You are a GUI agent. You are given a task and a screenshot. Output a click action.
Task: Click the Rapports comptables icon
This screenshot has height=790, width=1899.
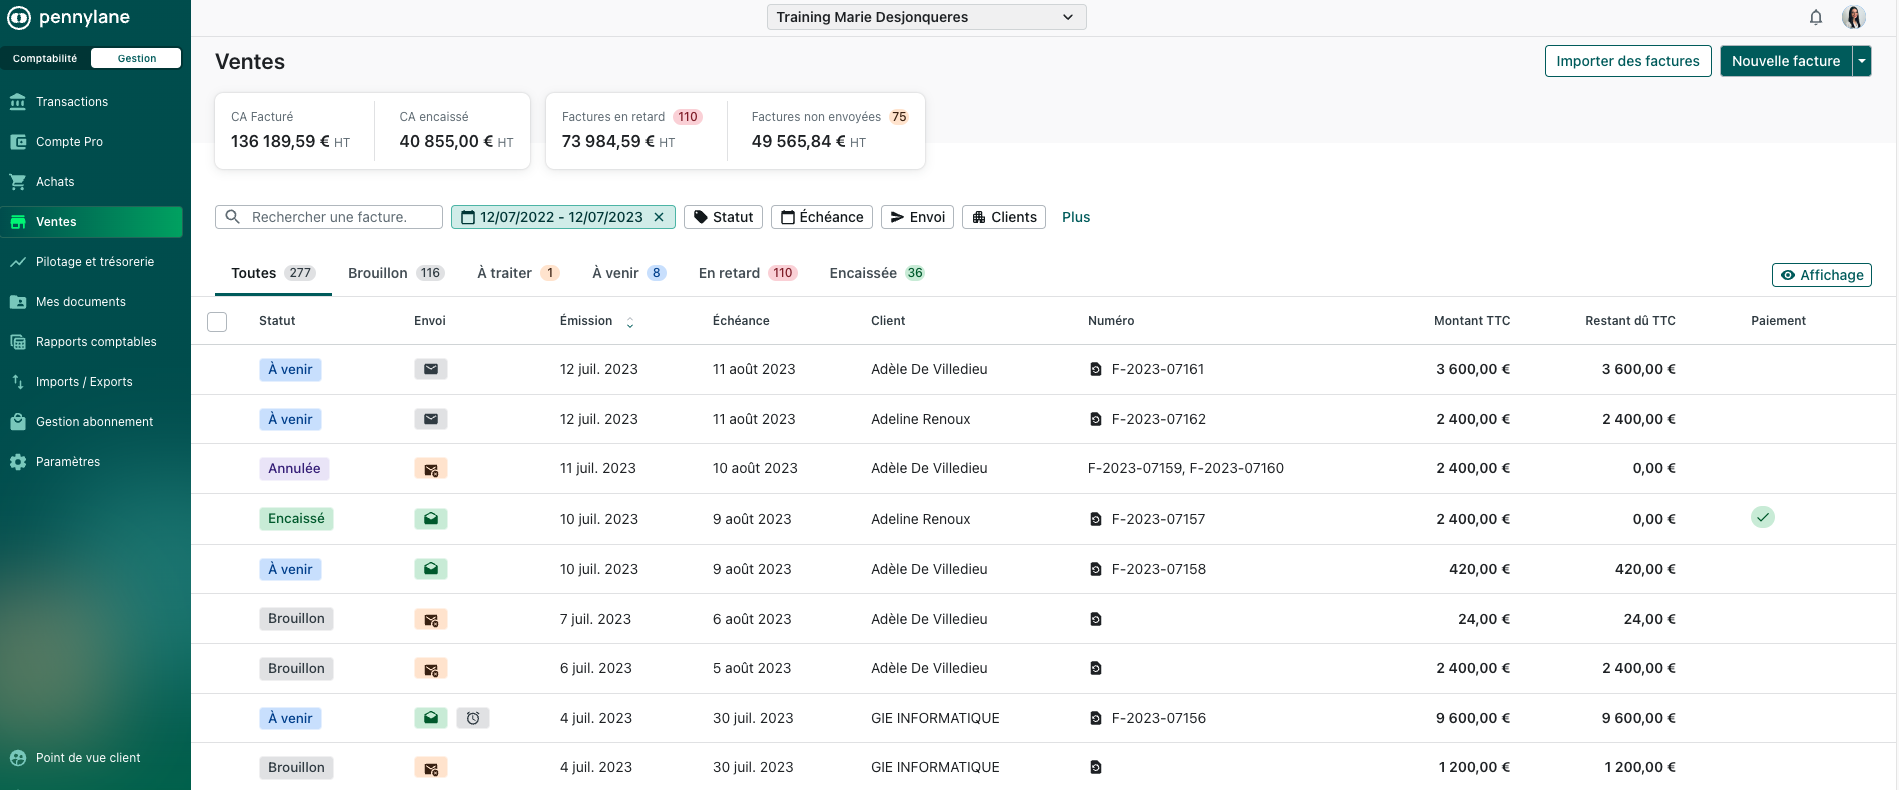click(18, 342)
